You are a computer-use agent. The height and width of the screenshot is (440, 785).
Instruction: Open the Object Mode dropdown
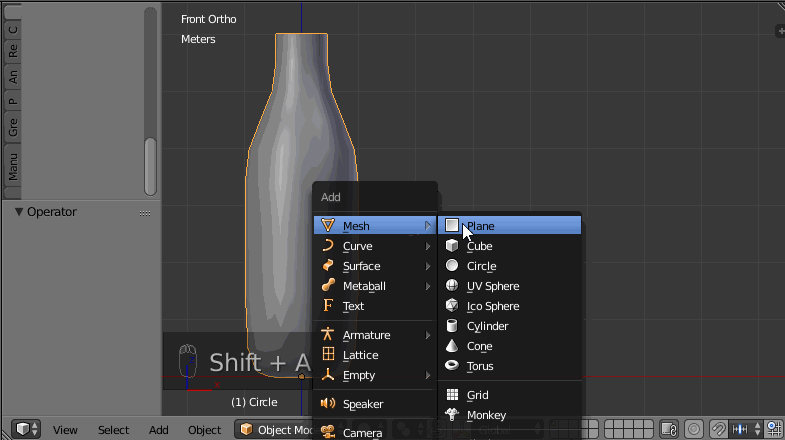(x=274, y=429)
